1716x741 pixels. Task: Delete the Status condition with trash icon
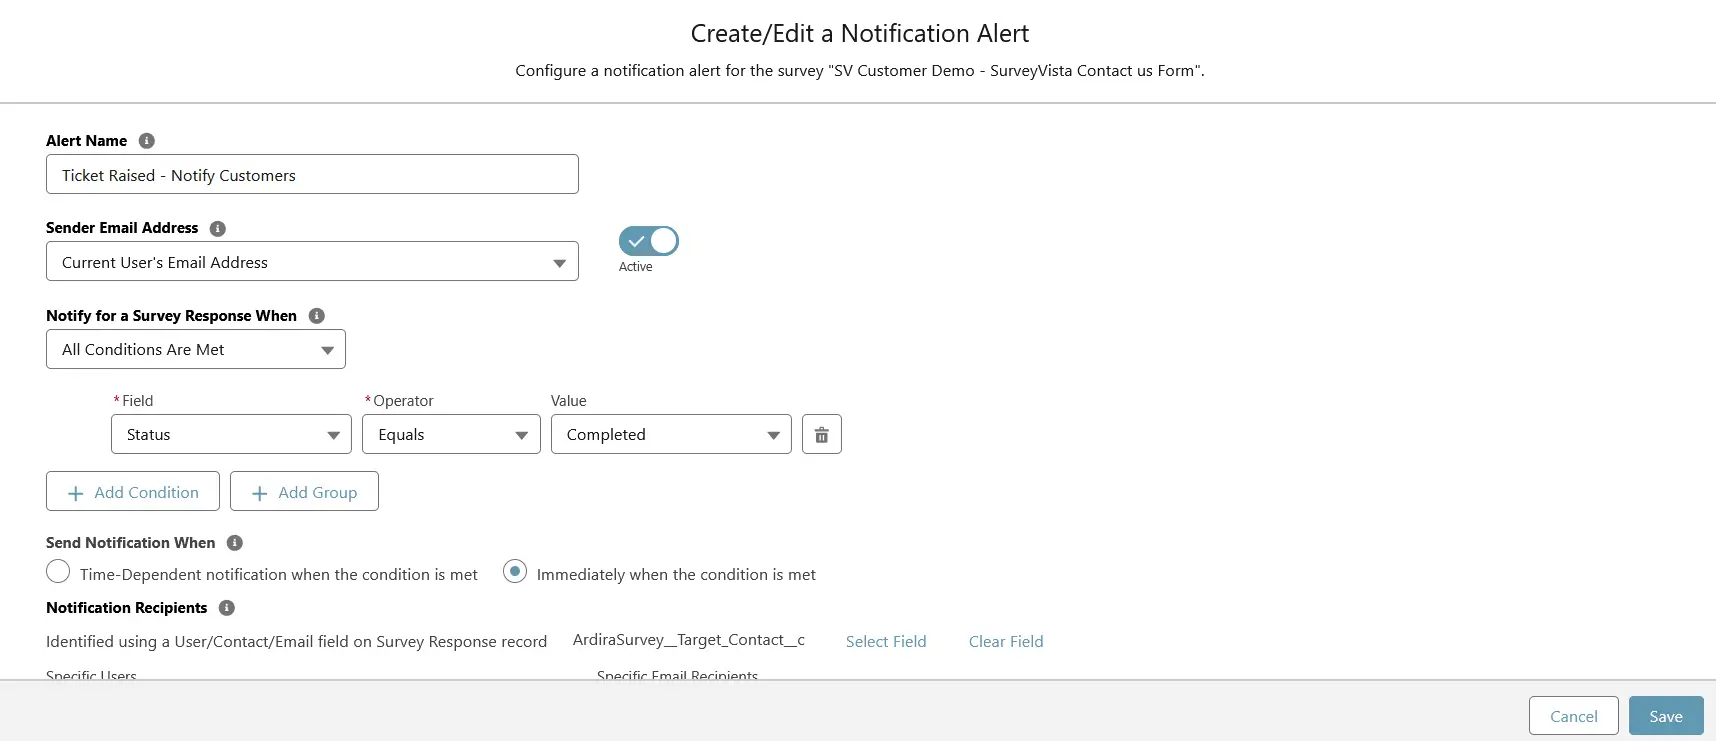822,434
